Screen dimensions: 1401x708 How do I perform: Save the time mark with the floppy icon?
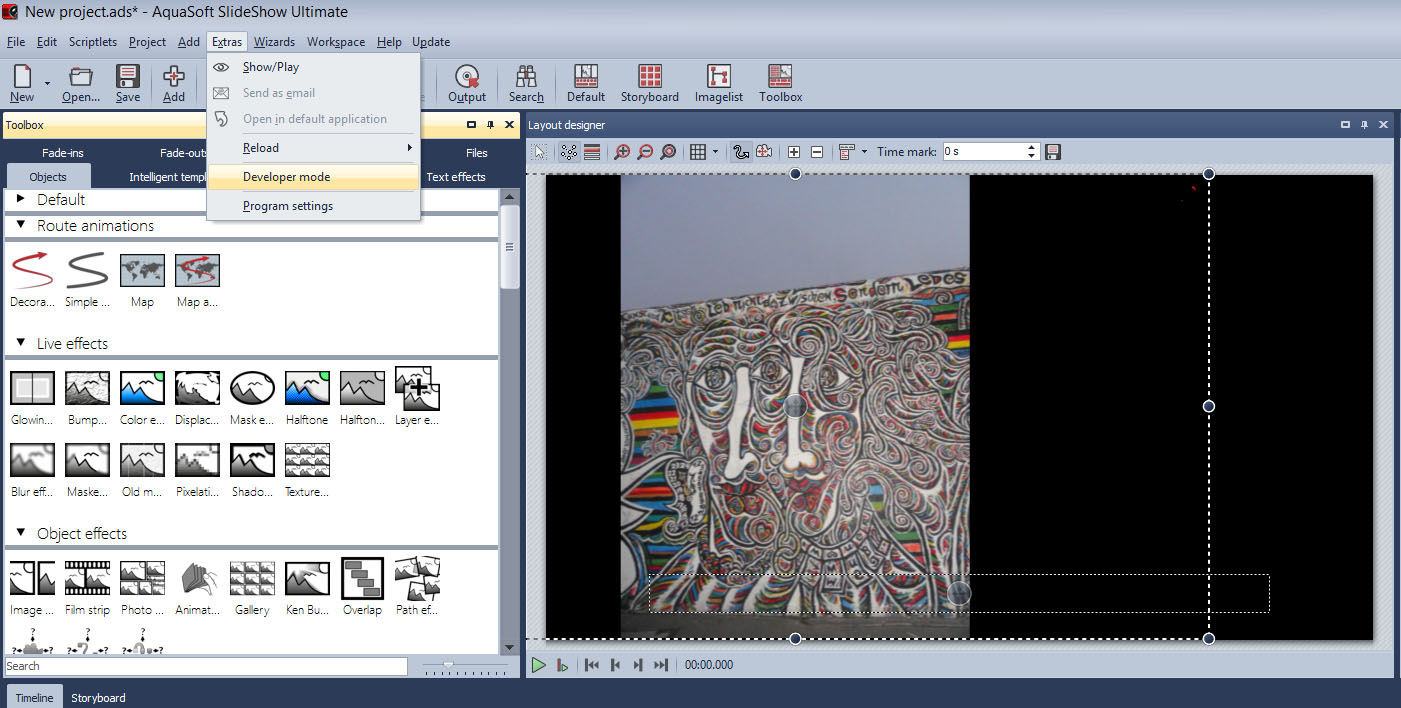click(1053, 152)
